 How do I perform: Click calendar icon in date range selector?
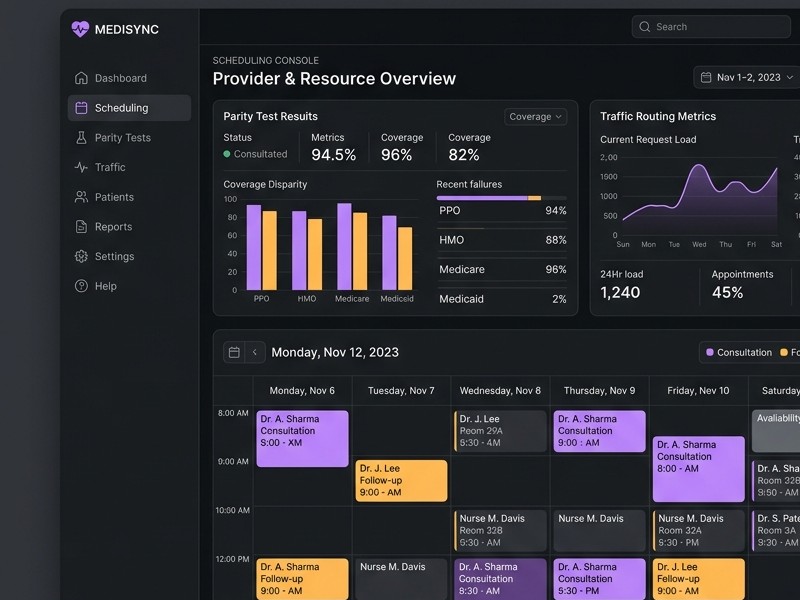[x=706, y=77]
